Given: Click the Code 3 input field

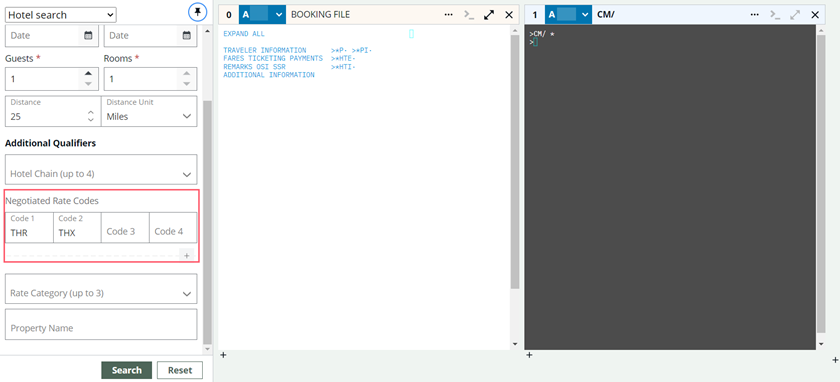Looking at the screenshot, I should [125, 228].
